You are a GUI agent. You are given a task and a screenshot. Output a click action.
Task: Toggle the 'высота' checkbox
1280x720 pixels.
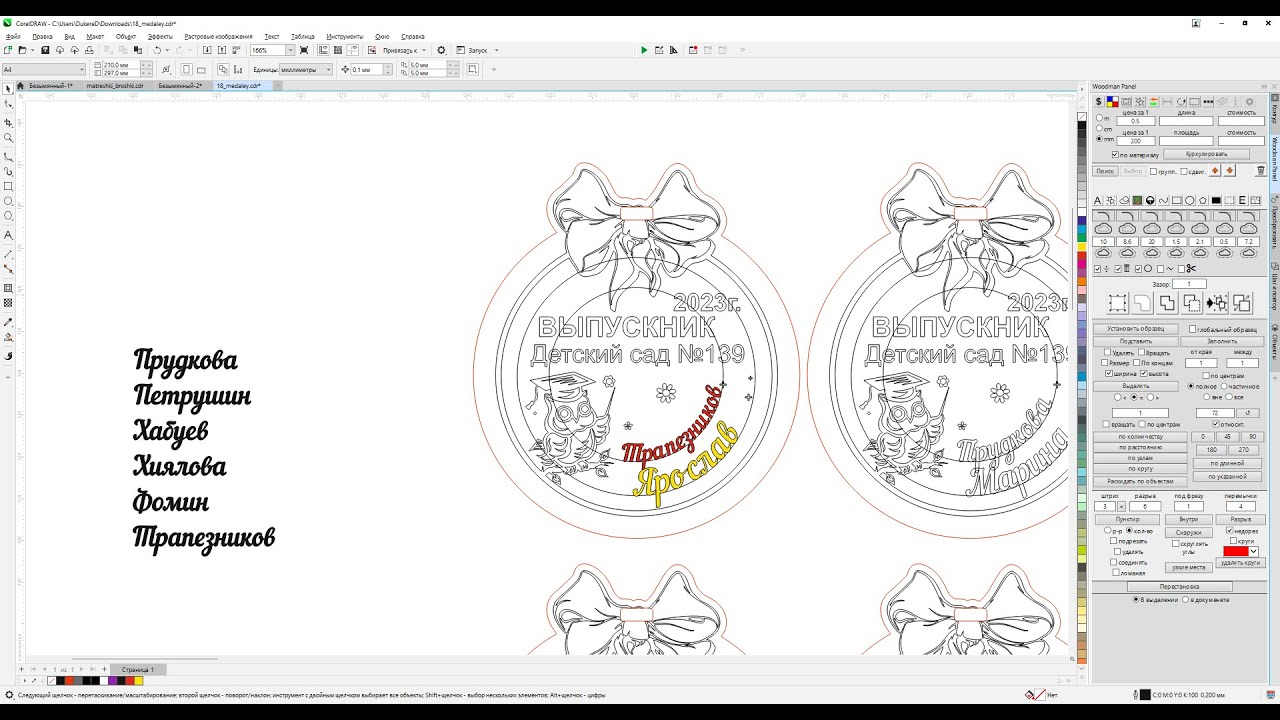pyautogui.click(x=1144, y=374)
